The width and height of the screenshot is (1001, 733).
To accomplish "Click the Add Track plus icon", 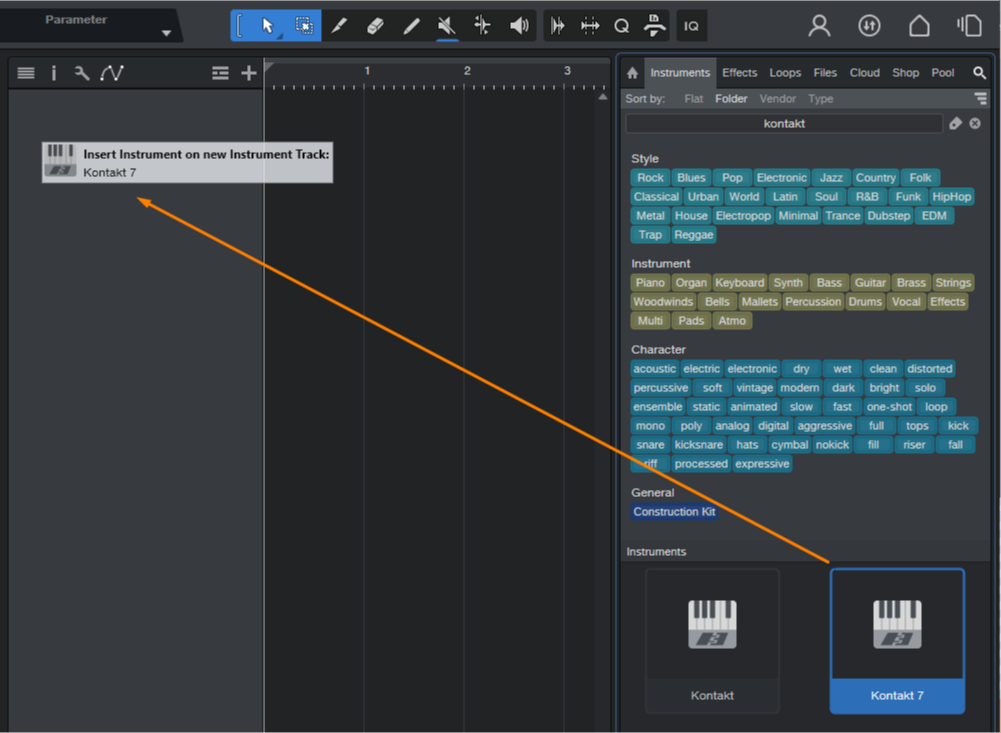I will (249, 73).
